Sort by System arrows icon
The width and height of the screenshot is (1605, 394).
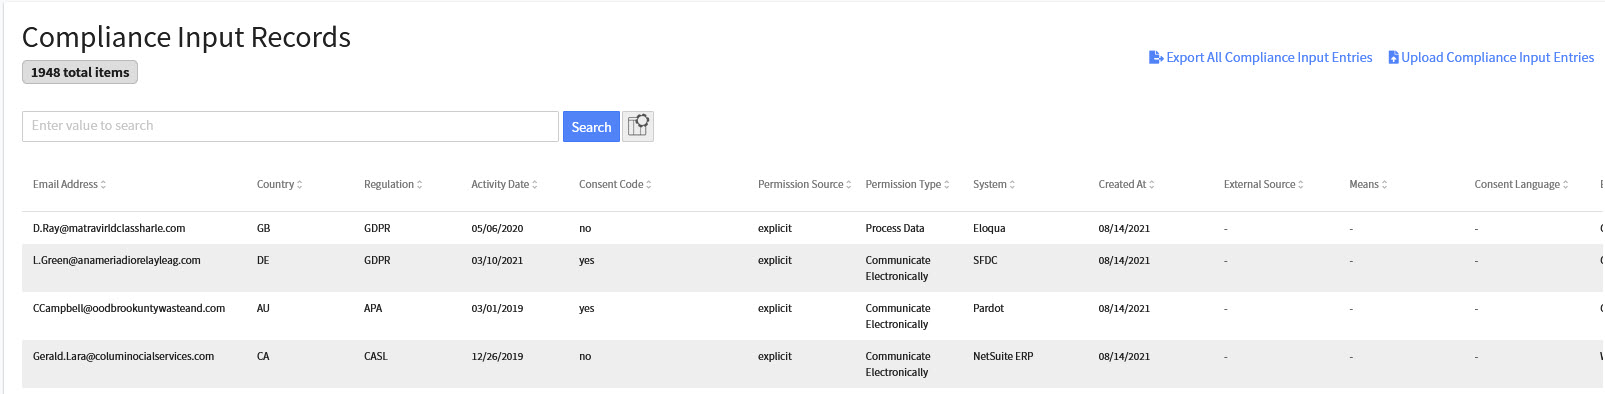tap(1012, 185)
